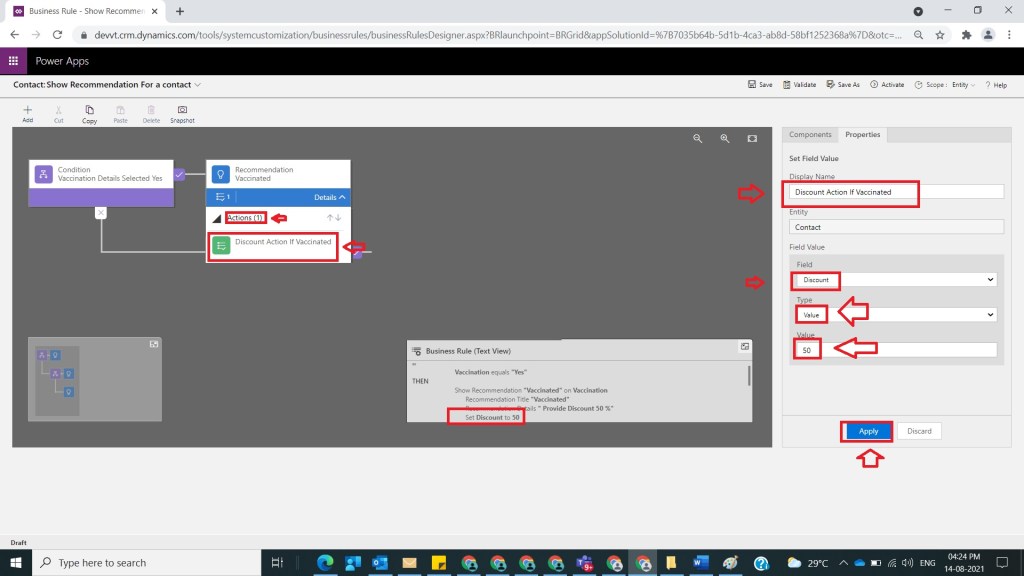Click the zoom in magnifier on canvas
The height and width of the screenshot is (576, 1024).
tap(725, 139)
